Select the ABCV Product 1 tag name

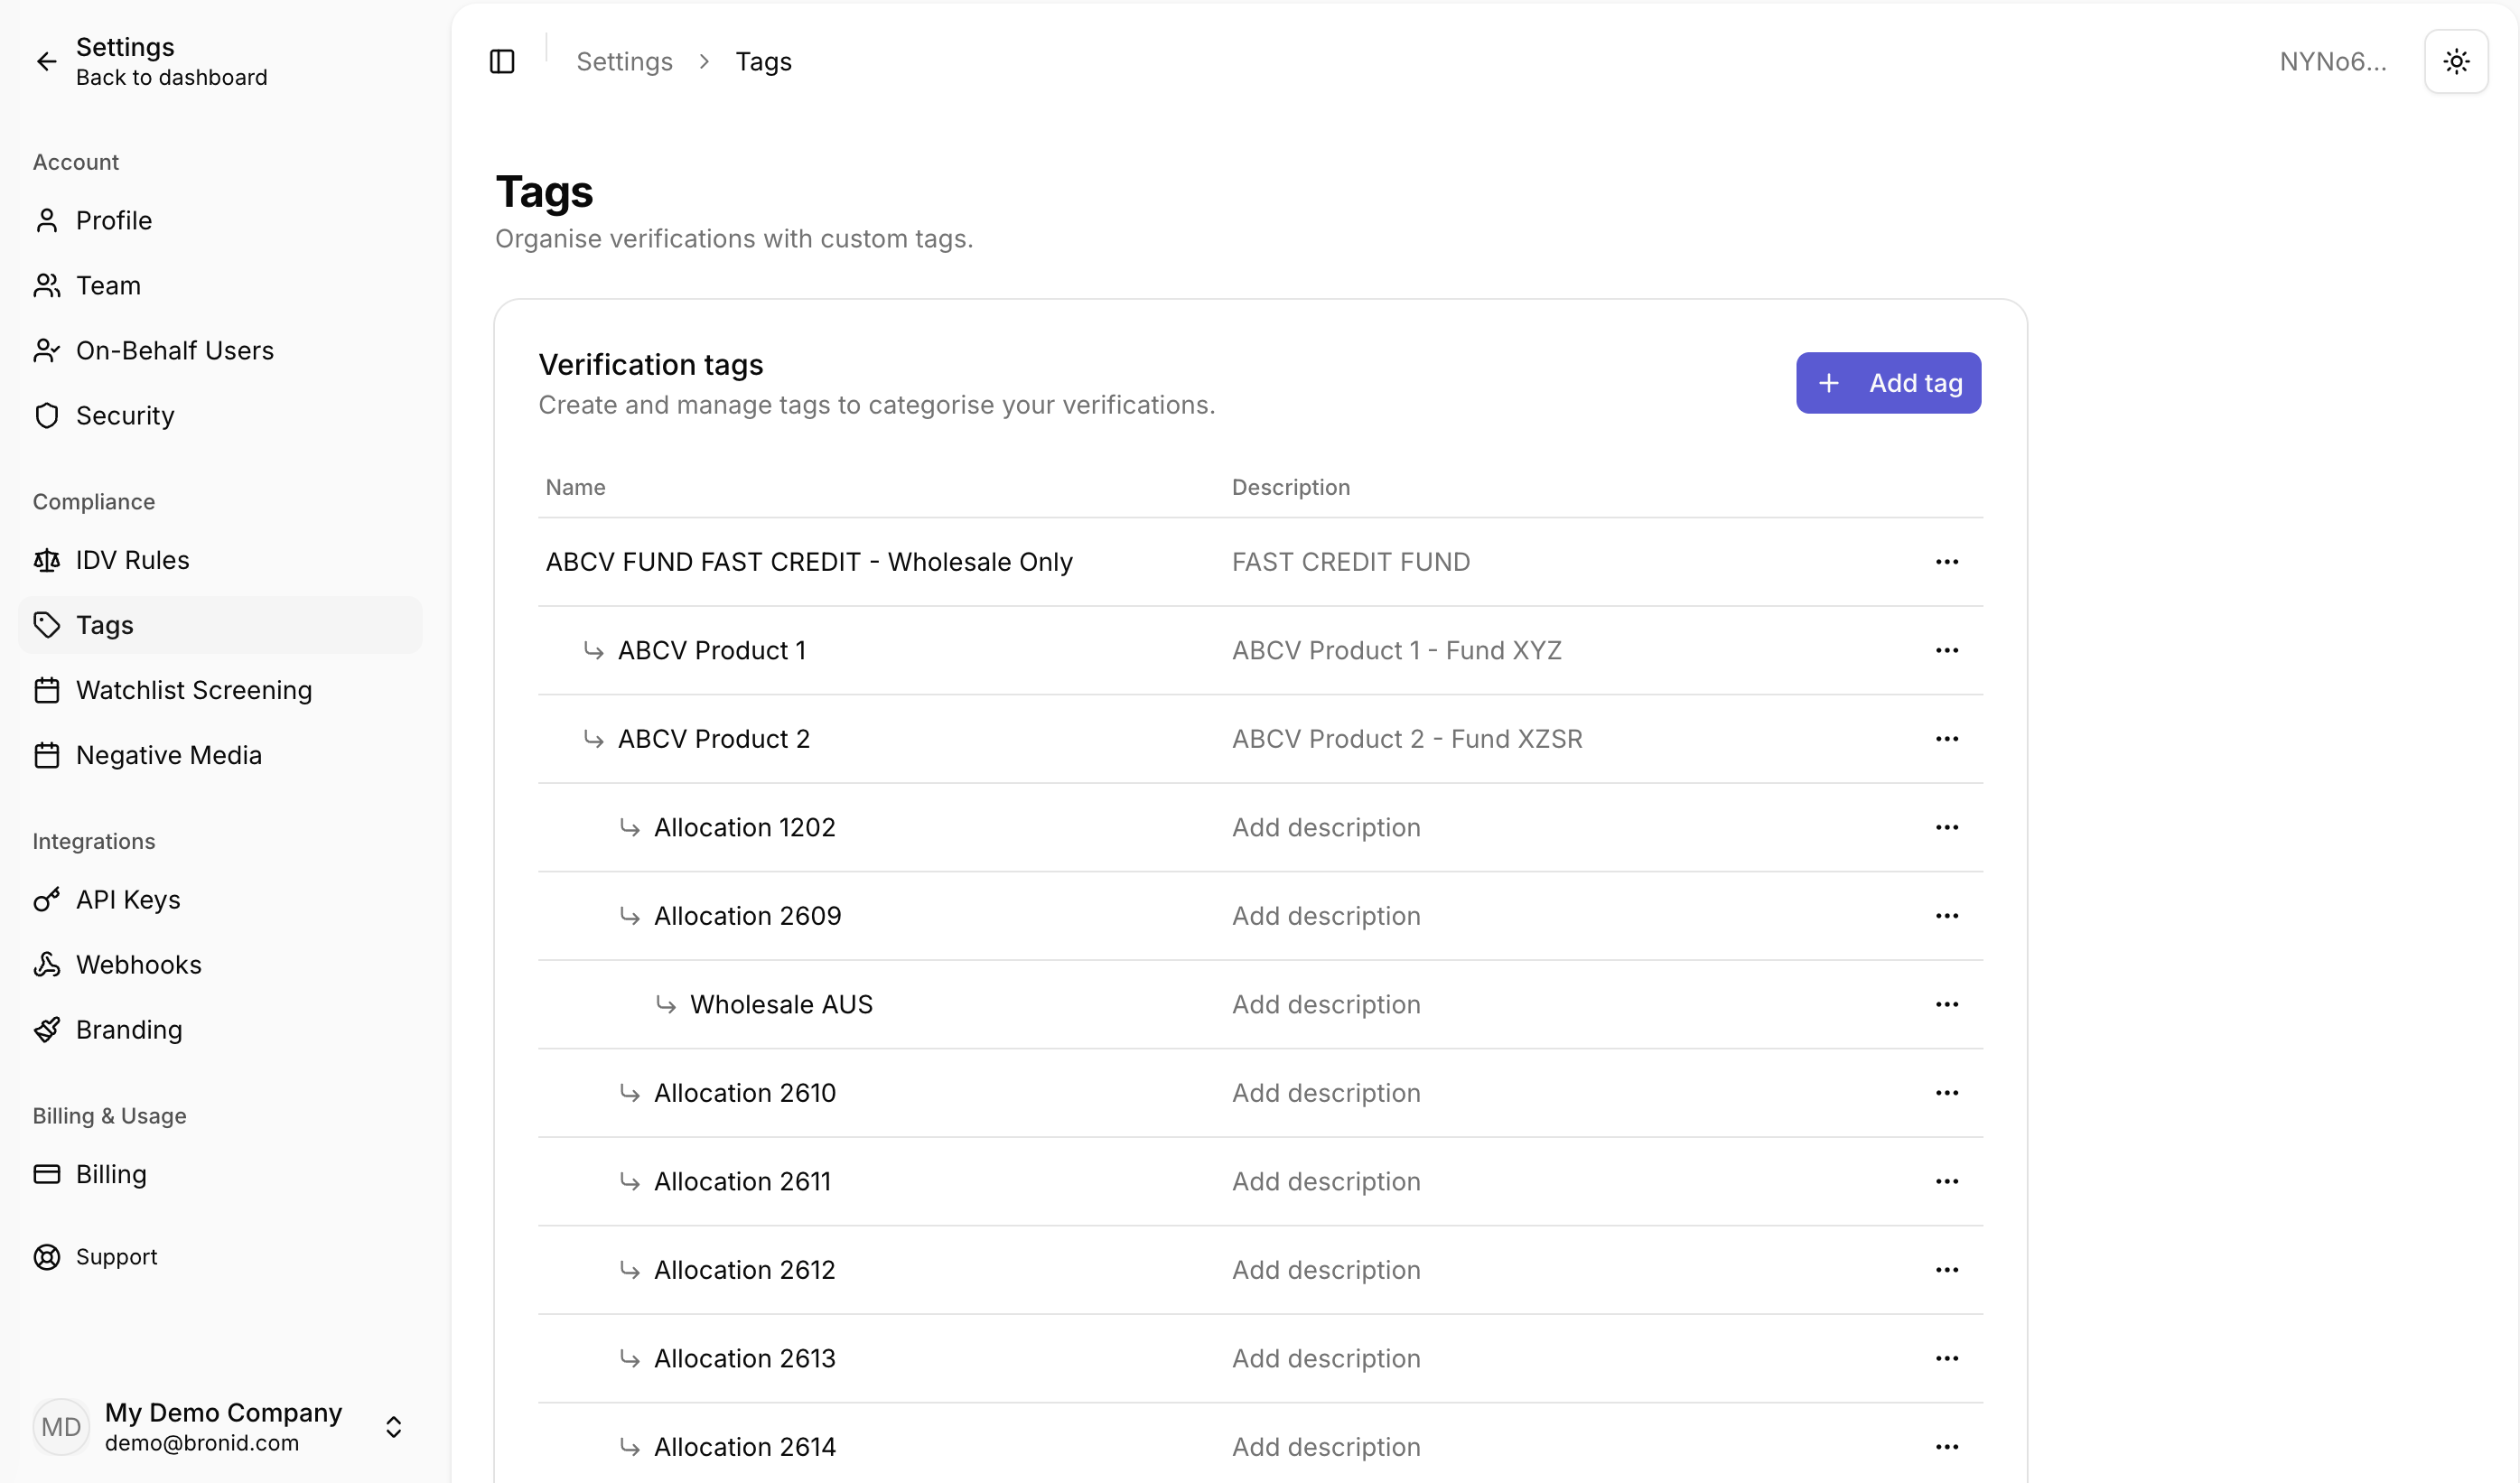tap(712, 650)
